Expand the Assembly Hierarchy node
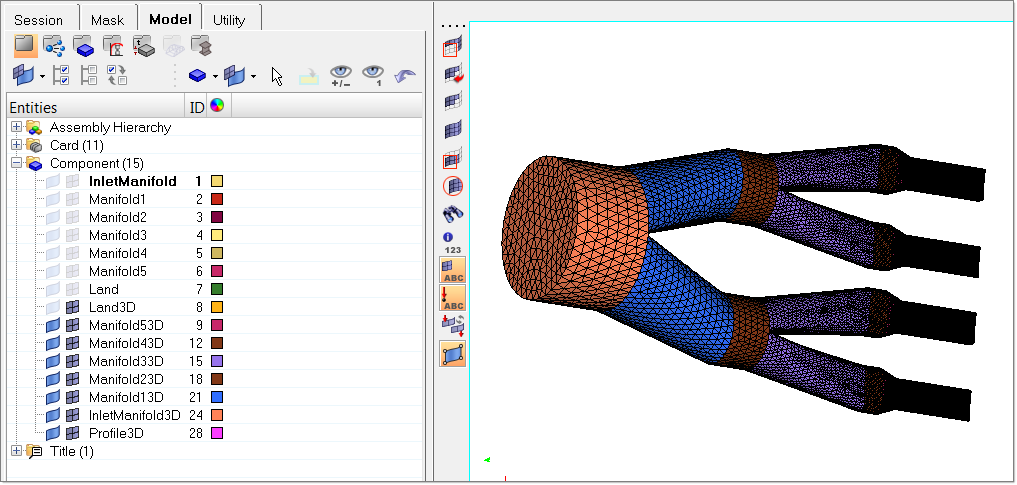This screenshot has width=1017, height=485. point(16,127)
